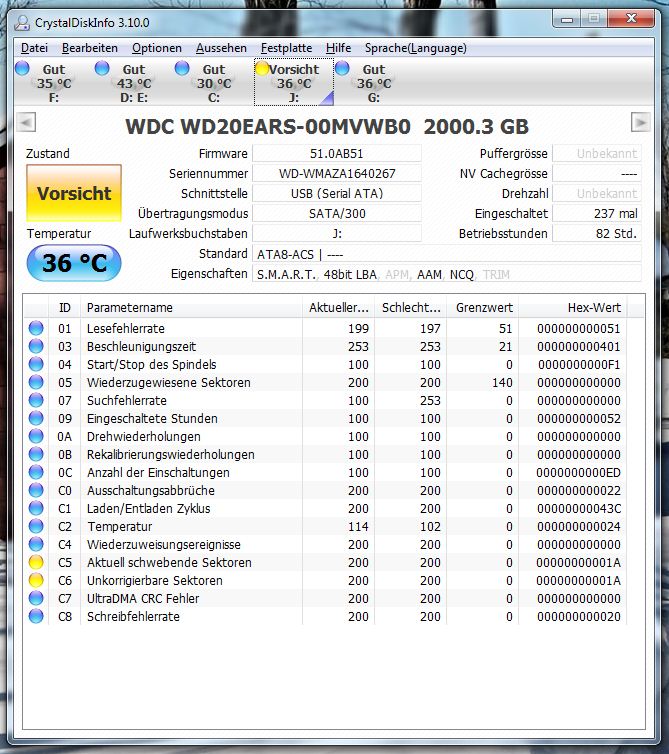This screenshot has width=669, height=754.
Task: Click the Betriebsstunden field 82 Std.
Action: (597, 234)
